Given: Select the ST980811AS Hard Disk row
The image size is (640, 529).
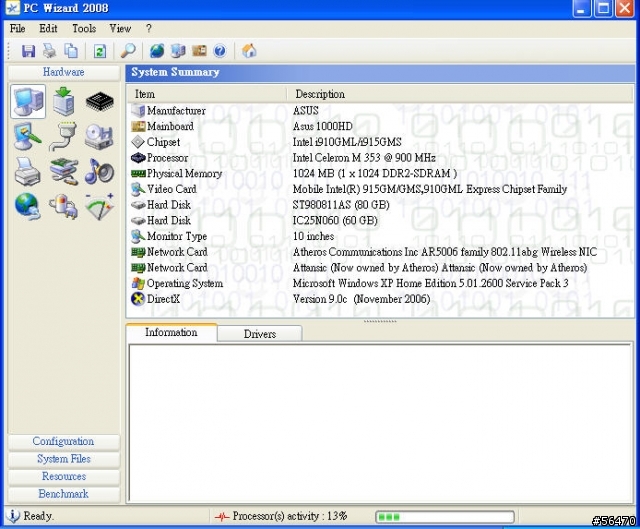Looking at the screenshot, I should click(x=380, y=204).
